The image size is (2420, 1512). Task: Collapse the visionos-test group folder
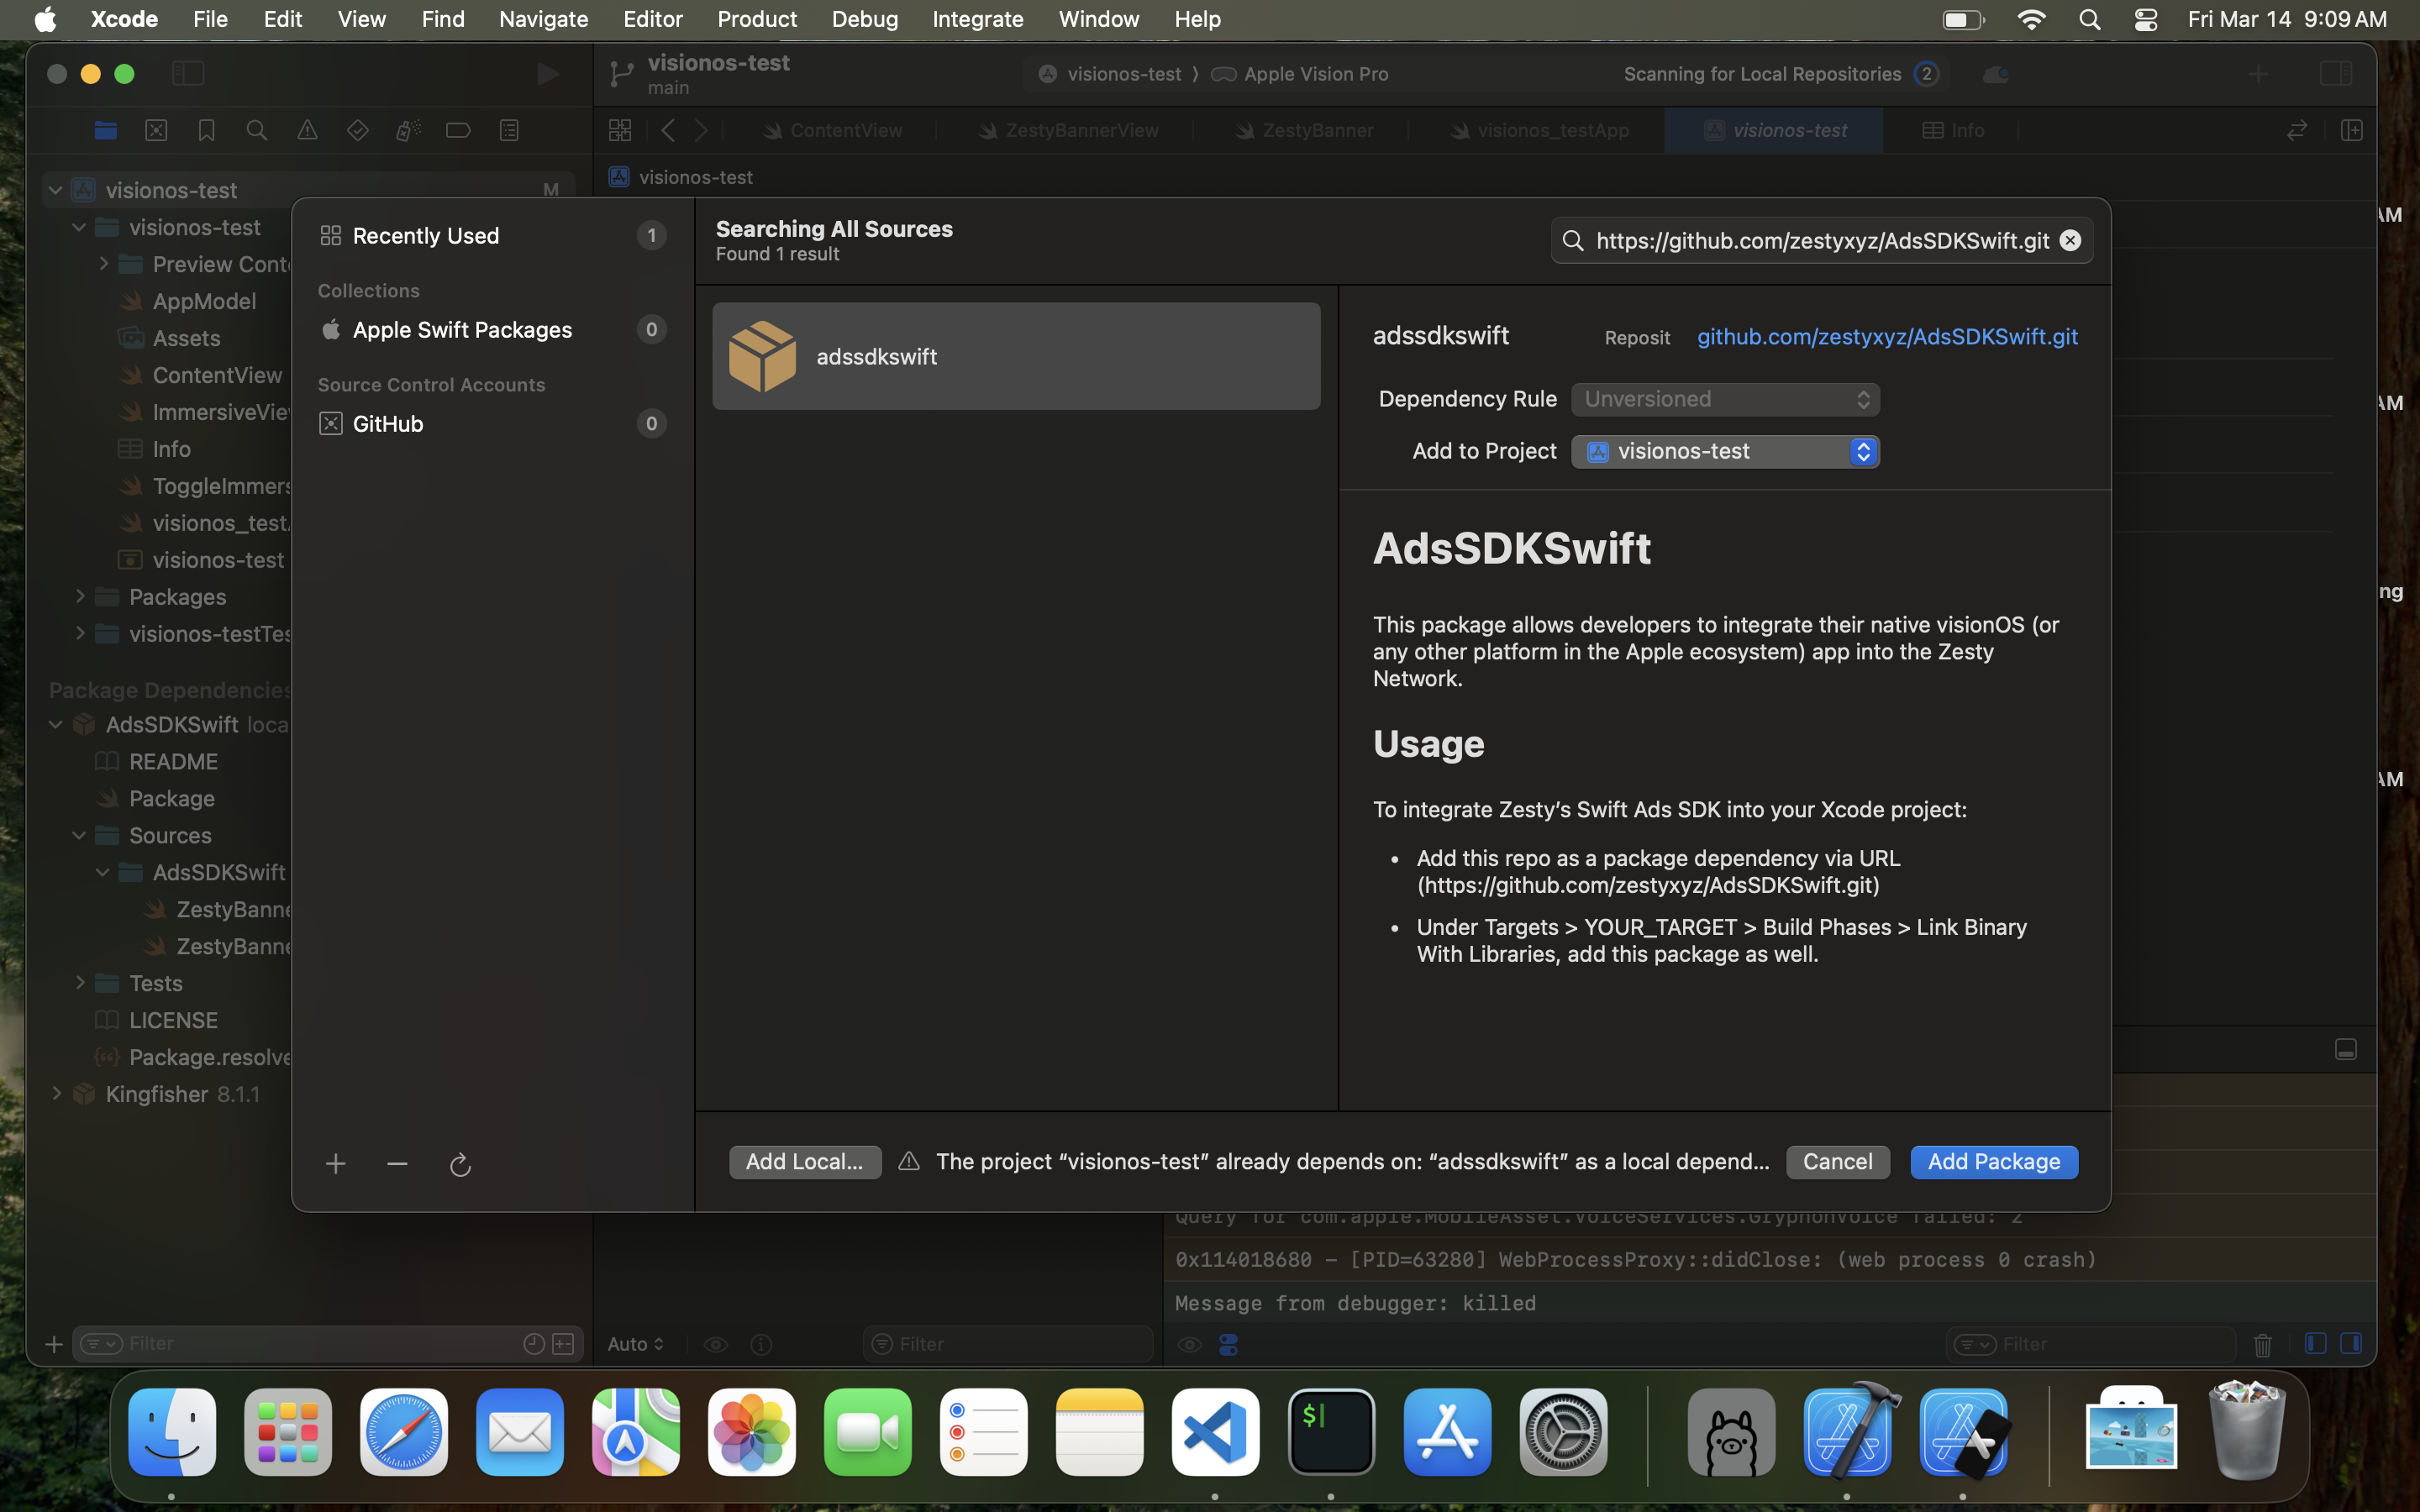(79, 227)
